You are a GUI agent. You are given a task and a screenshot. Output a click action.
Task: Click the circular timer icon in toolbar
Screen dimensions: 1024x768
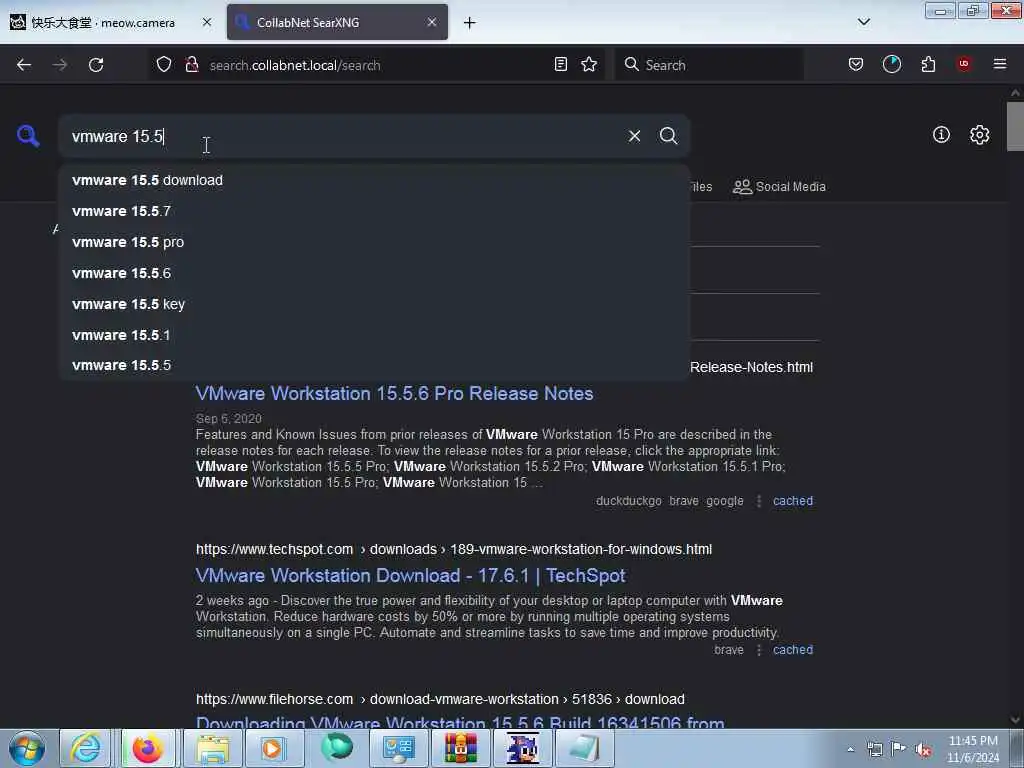coord(891,64)
